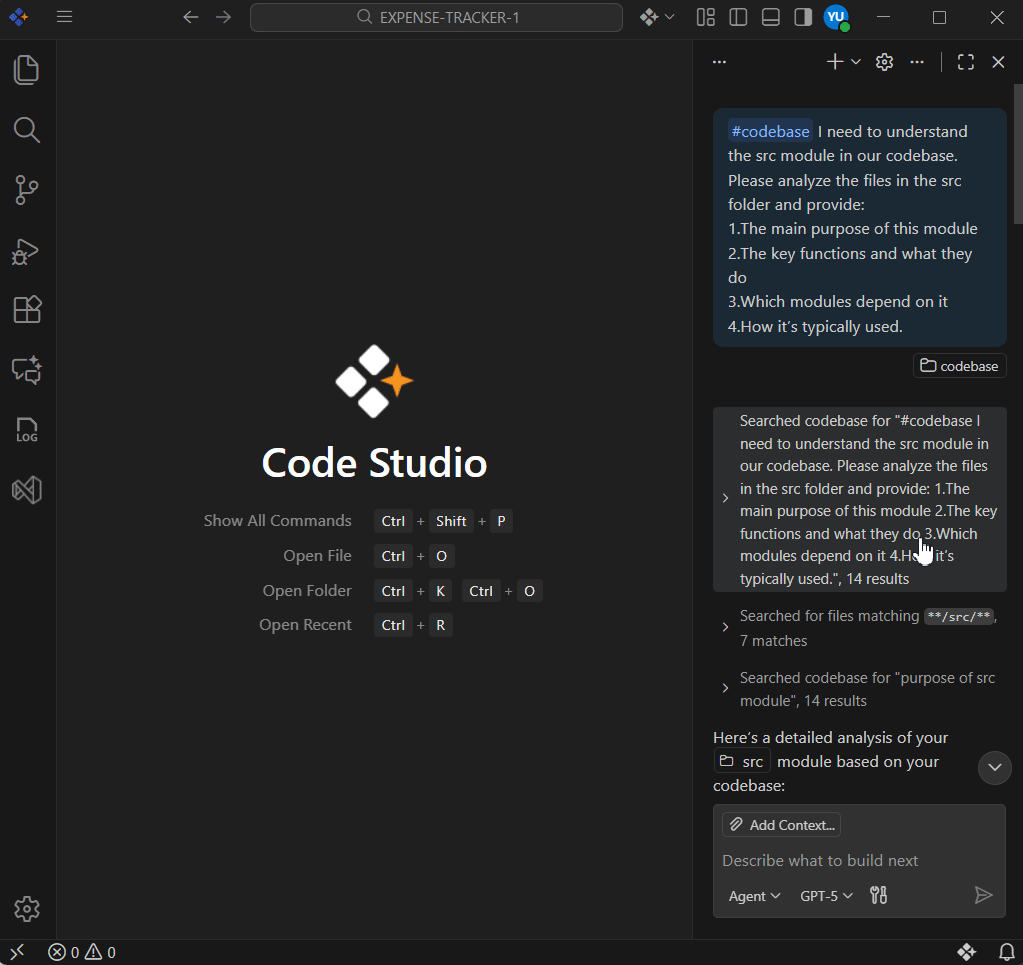The image size is (1023, 965).
Task: Go forward with the right arrow
Action: pyautogui.click(x=223, y=17)
